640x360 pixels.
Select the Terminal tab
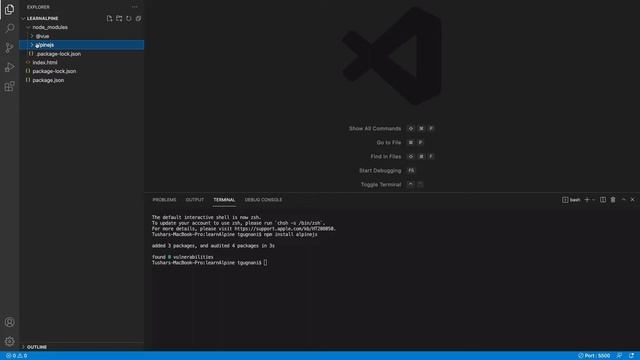224,200
